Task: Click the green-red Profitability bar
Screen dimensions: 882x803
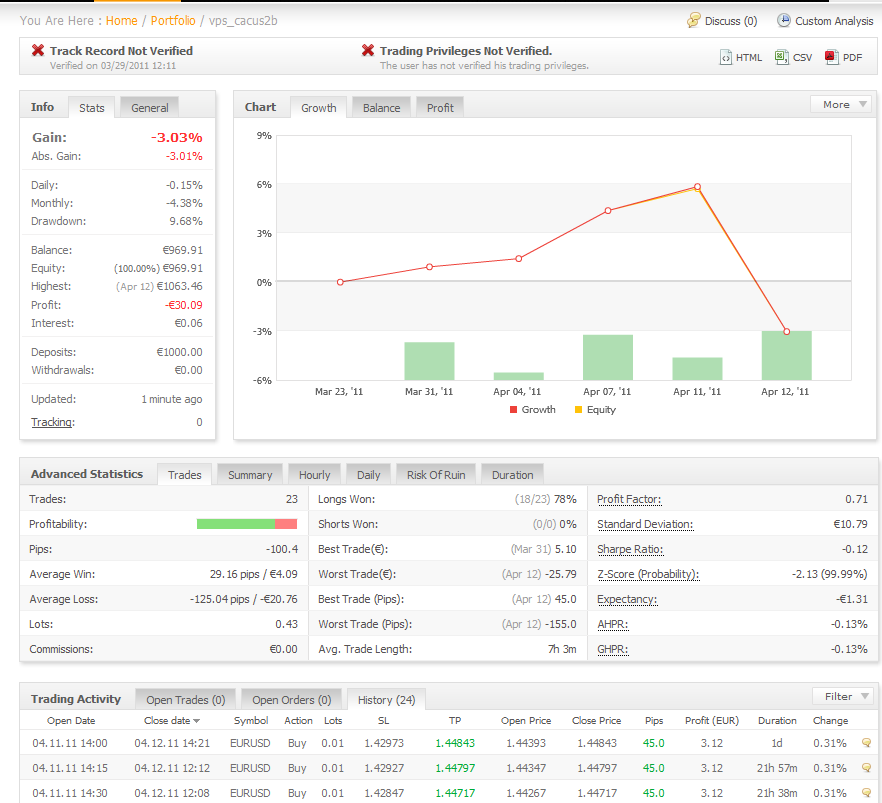Action: click(x=247, y=524)
